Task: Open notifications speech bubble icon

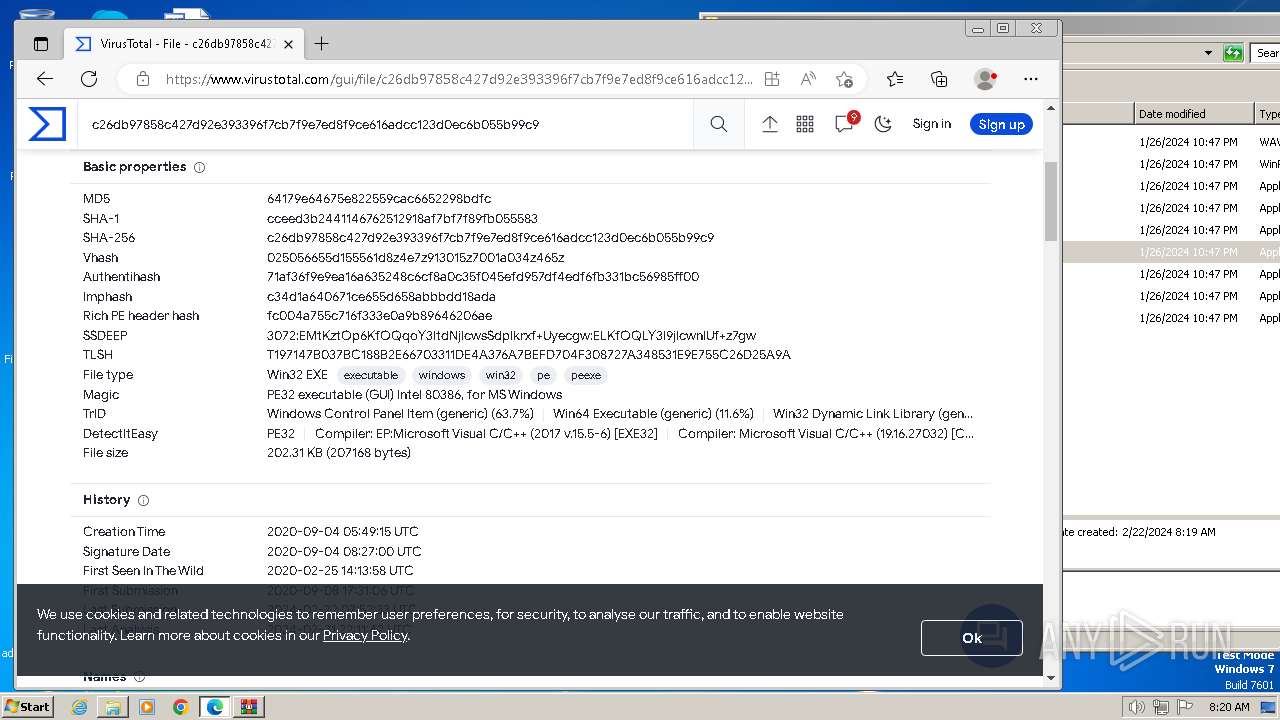Action: coord(845,123)
